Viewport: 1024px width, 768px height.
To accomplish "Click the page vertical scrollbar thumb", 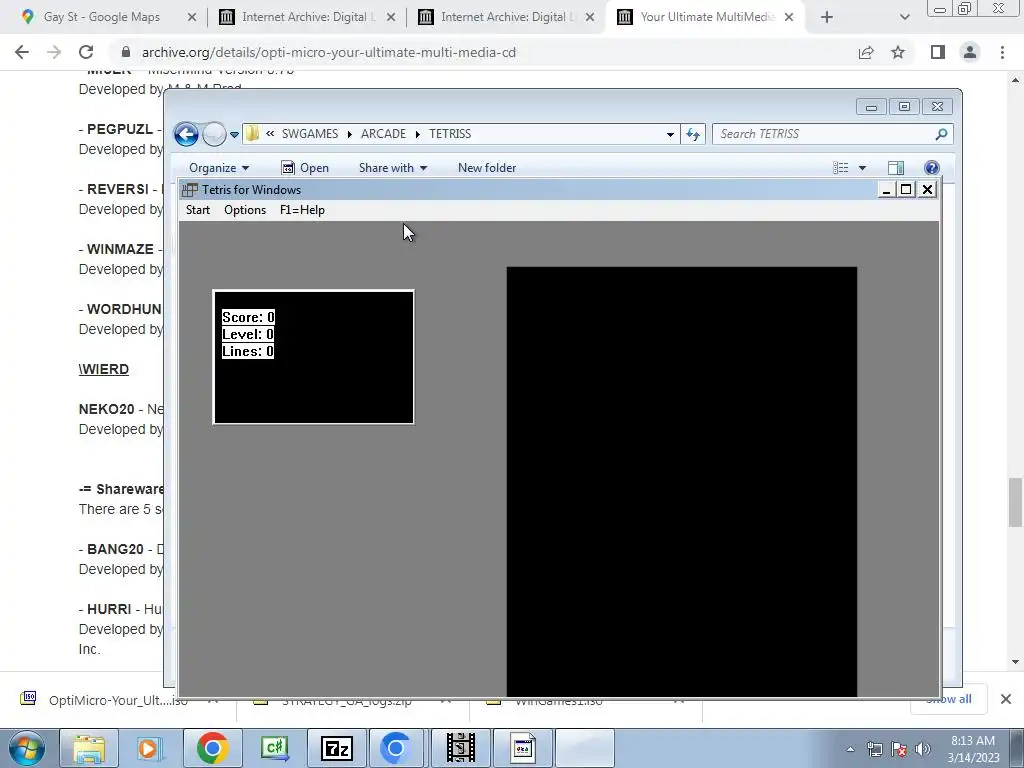I will [1015, 502].
